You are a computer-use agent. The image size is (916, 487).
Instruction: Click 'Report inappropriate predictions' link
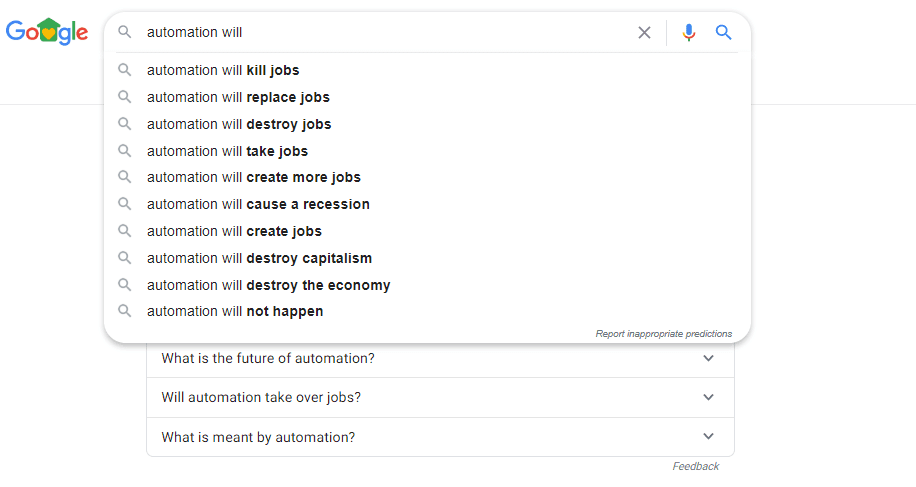click(x=663, y=334)
